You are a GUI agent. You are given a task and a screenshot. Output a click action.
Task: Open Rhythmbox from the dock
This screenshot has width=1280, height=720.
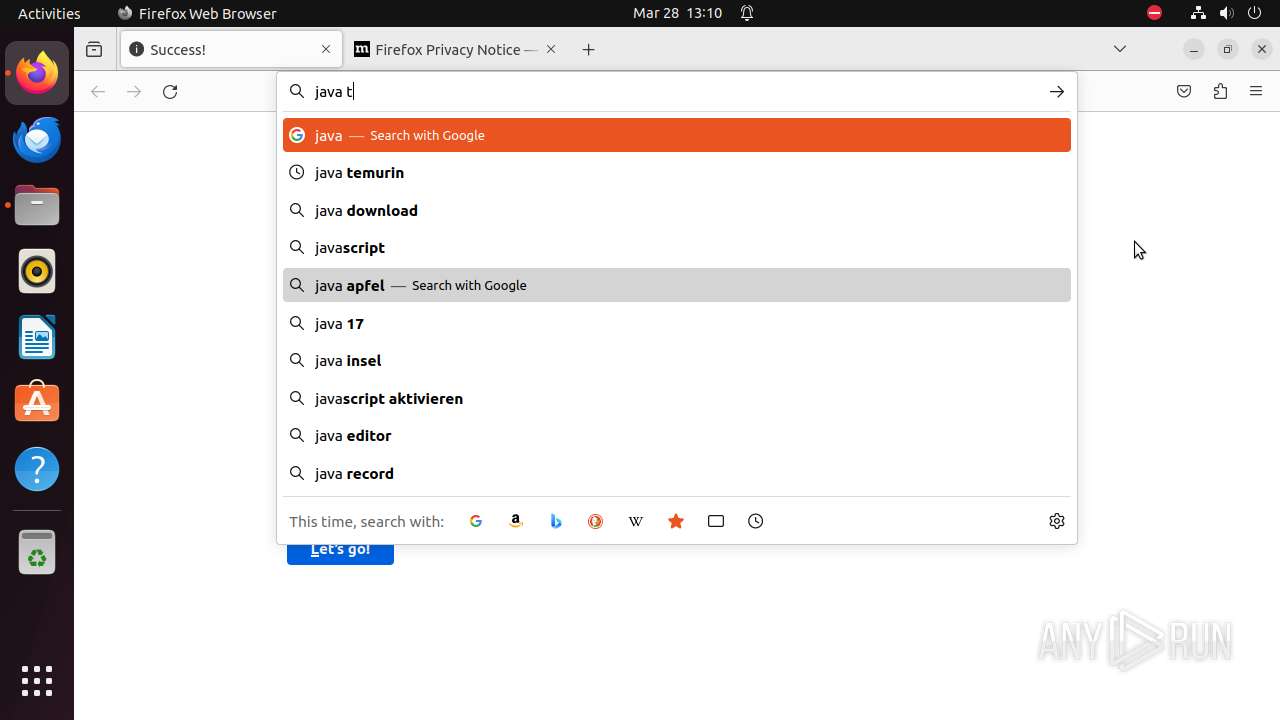pos(37,271)
